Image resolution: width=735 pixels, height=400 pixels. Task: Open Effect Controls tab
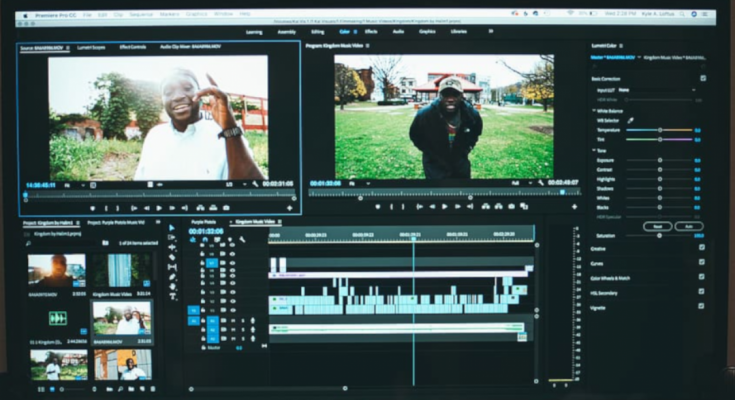pyautogui.click(x=133, y=47)
